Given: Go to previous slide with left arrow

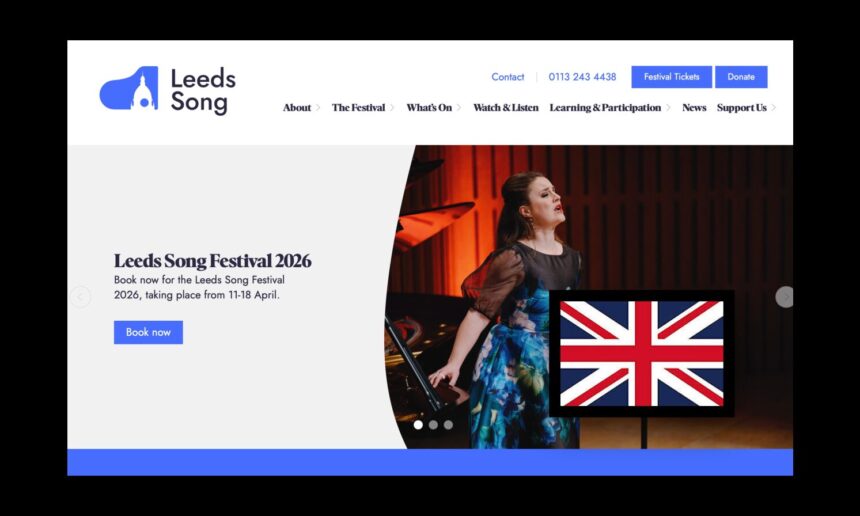Looking at the screenshot, I should [x=80, y=297].
